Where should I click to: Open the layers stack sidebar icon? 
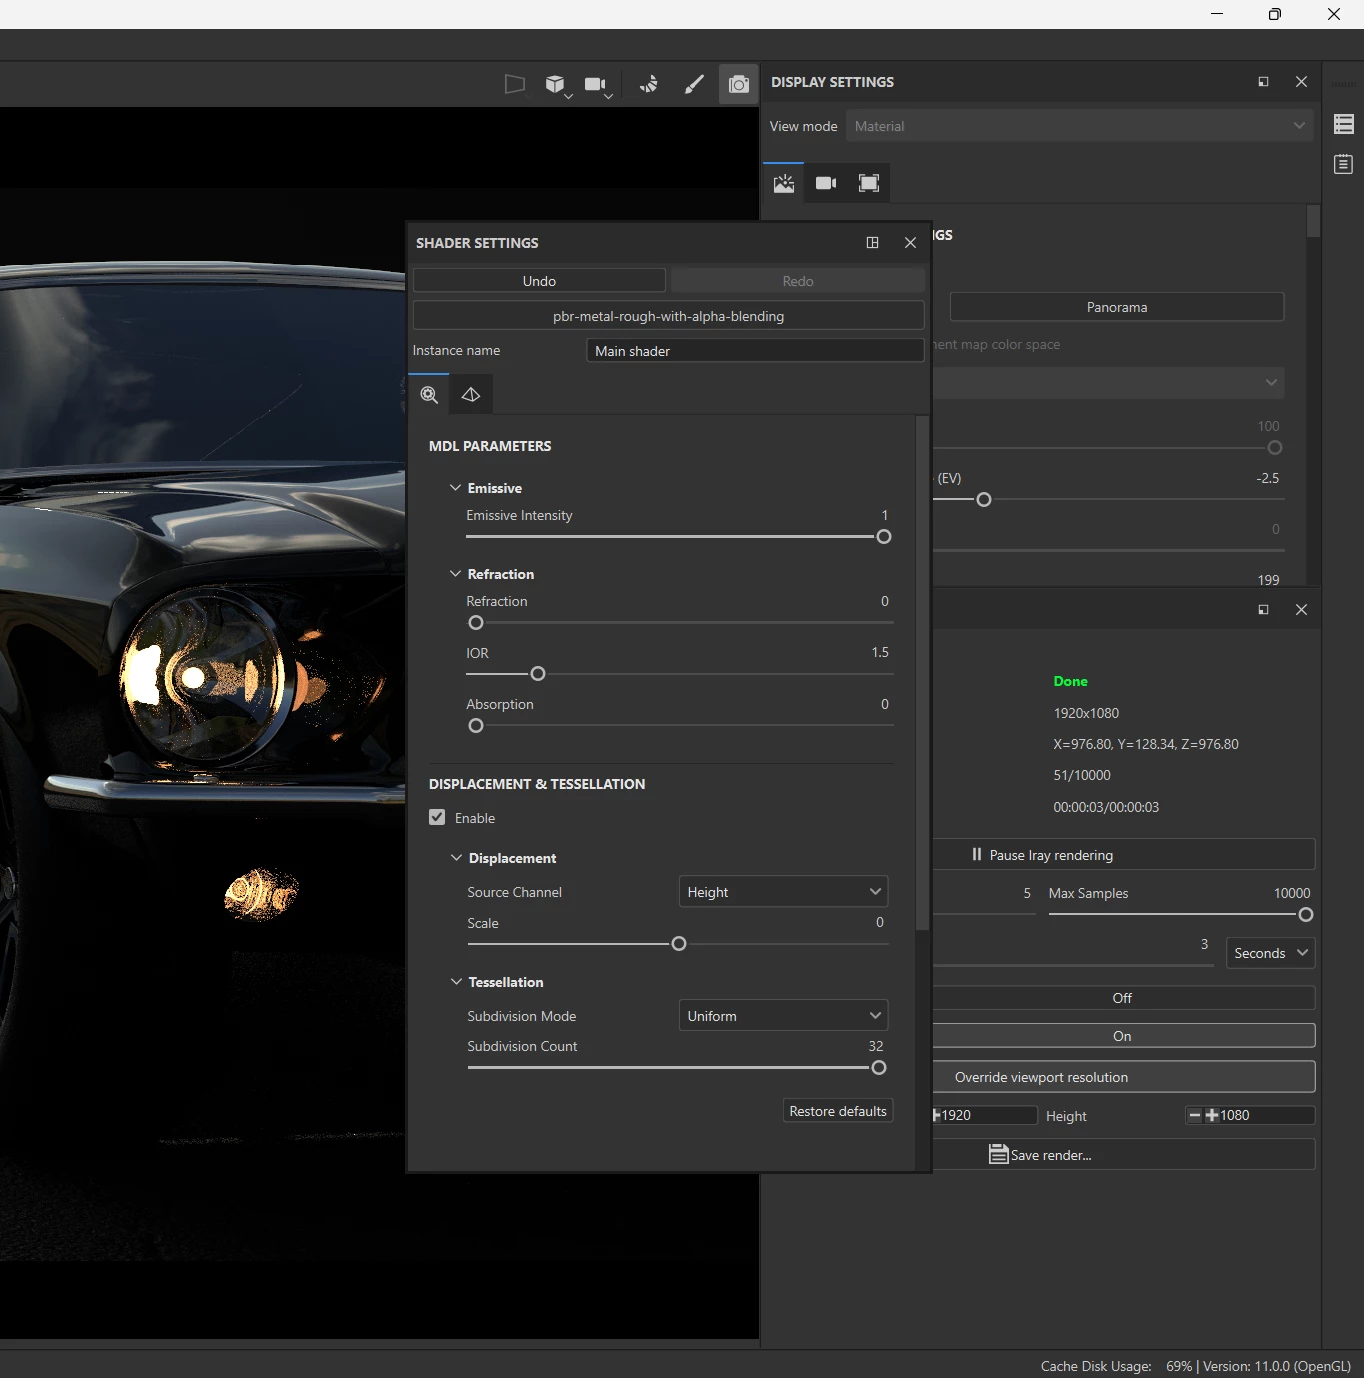tap(1344, 124)
